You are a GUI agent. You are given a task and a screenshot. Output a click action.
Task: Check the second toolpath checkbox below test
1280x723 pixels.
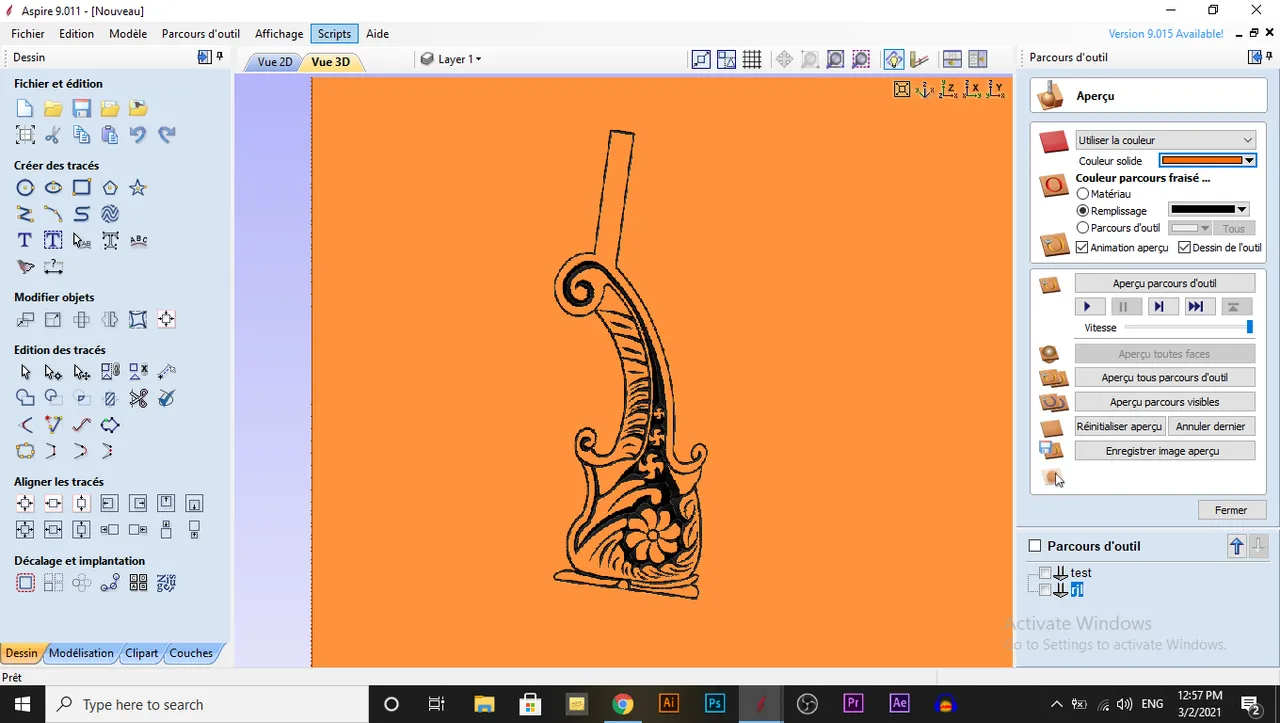[1045, 590]
